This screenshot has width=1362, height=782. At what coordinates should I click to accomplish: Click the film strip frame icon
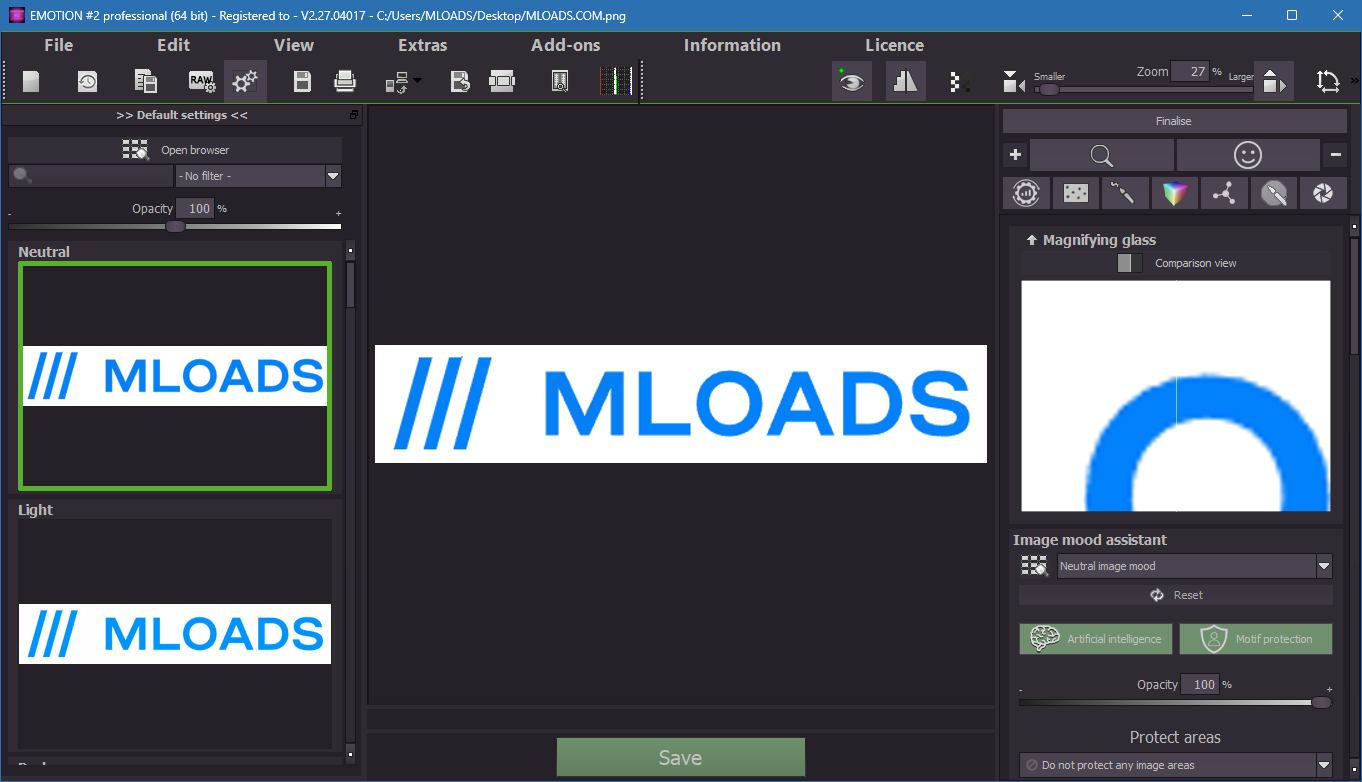(502, 82)
